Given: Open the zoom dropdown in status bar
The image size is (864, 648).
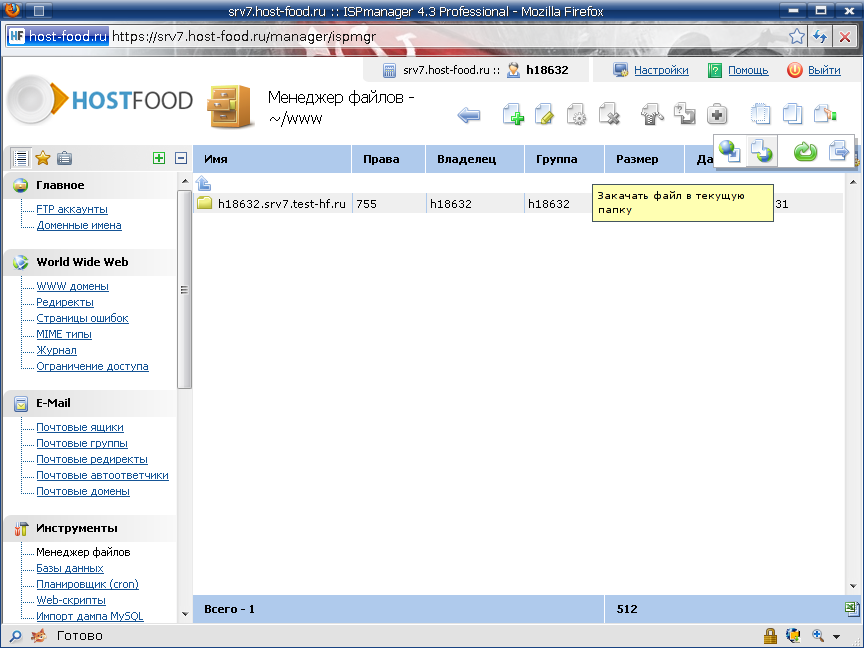Looking at the screenshot, I should pyautogui.click(x=835, y=636).
